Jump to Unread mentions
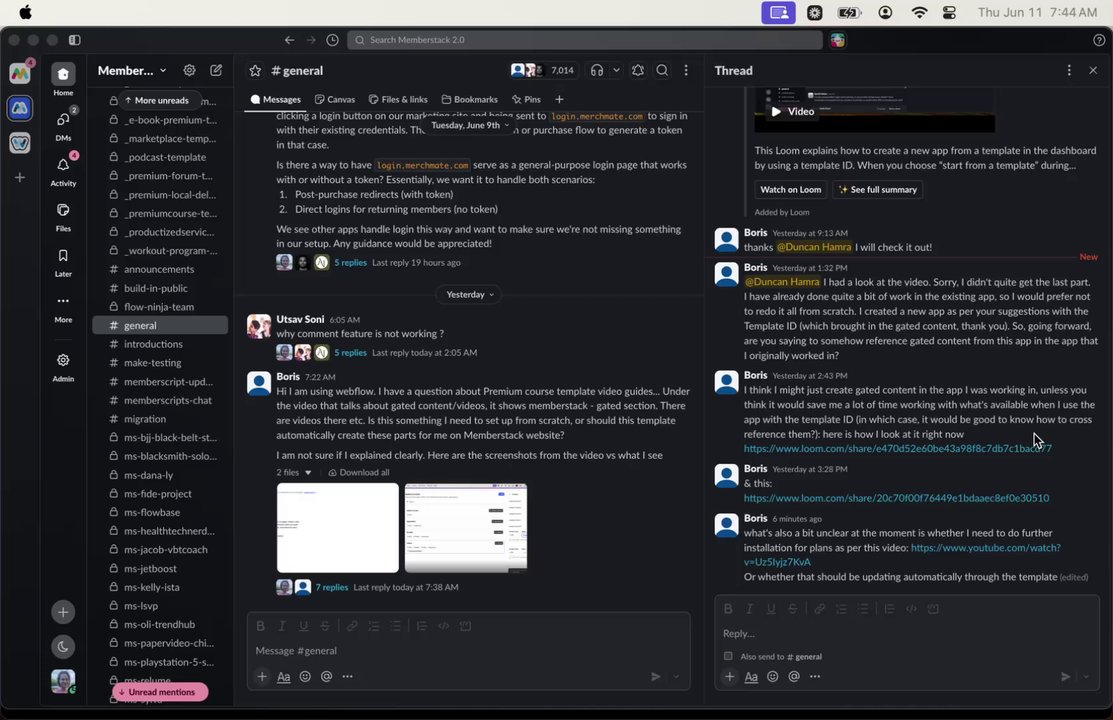 (x=160, y=692)
